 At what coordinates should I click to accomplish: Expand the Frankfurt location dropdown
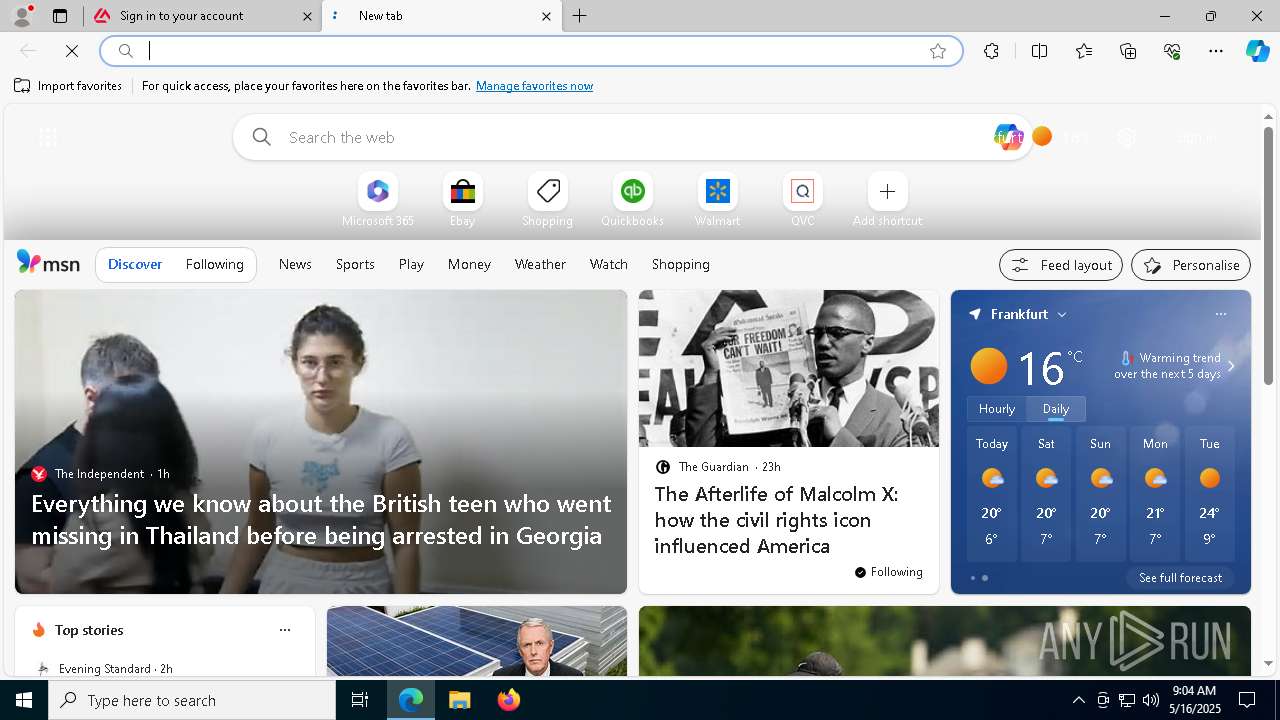(x=1062, y=314)
